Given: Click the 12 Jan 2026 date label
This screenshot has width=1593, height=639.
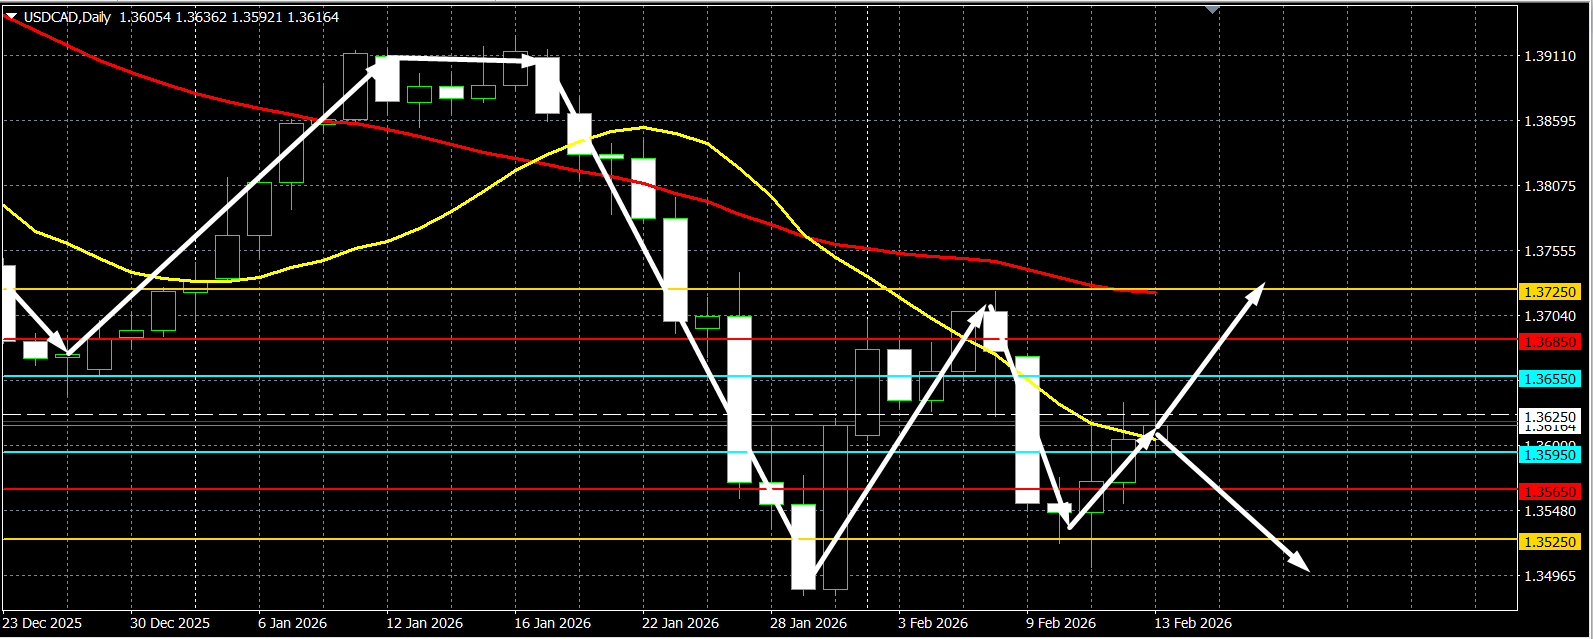Looking at the screenshot, I should pyautogui.click(x=424, y=623).
